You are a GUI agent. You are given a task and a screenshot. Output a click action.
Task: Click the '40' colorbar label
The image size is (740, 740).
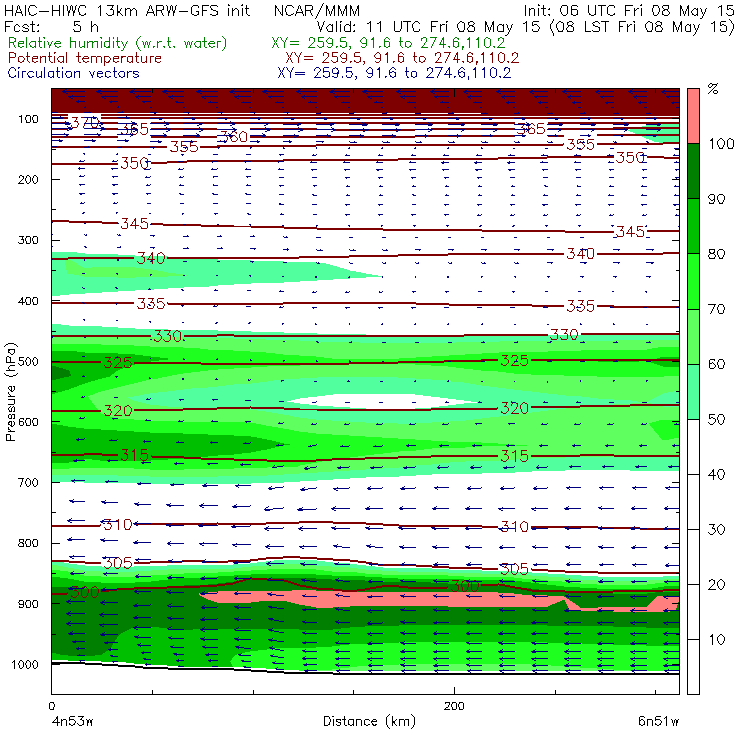click(x=716, y=474)
